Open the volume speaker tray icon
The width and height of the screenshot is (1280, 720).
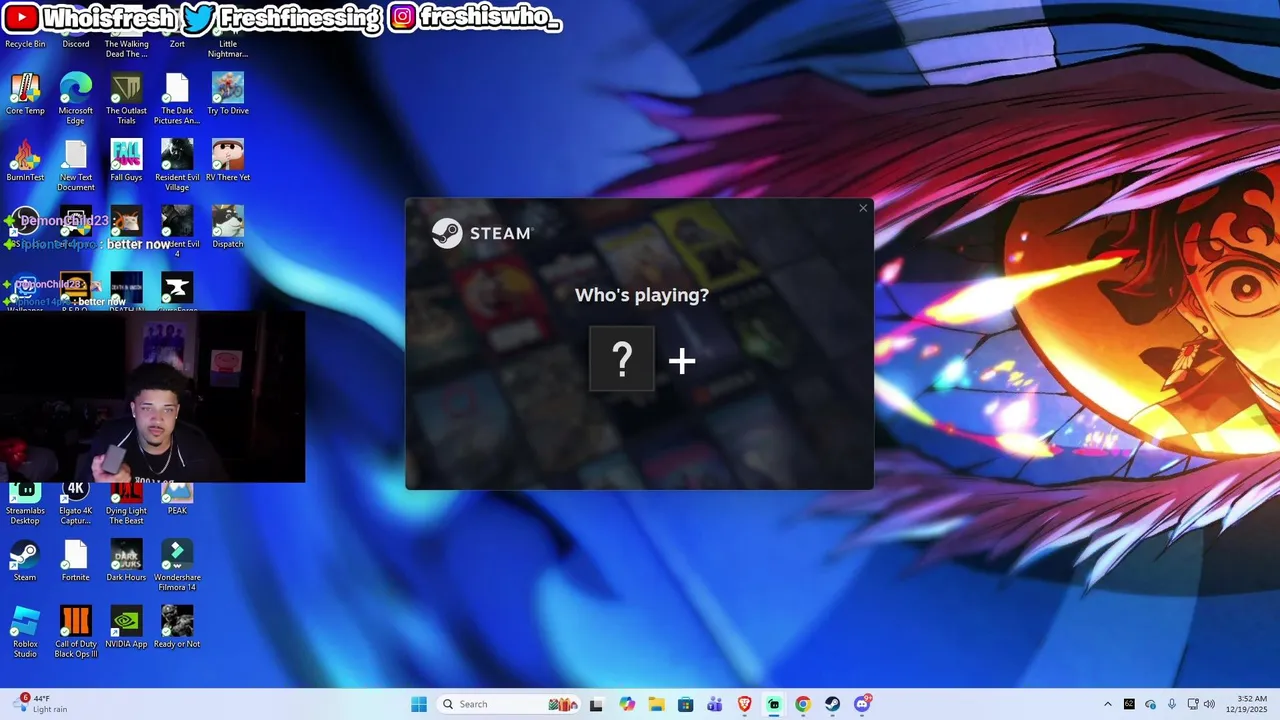(x=1209, y=704)
